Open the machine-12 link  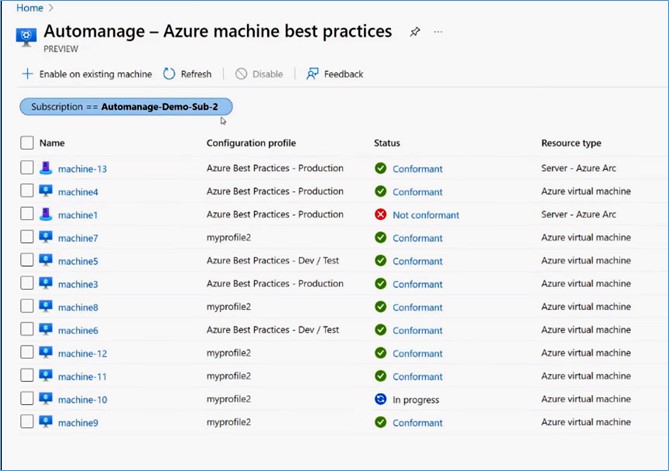click(82, 354)
